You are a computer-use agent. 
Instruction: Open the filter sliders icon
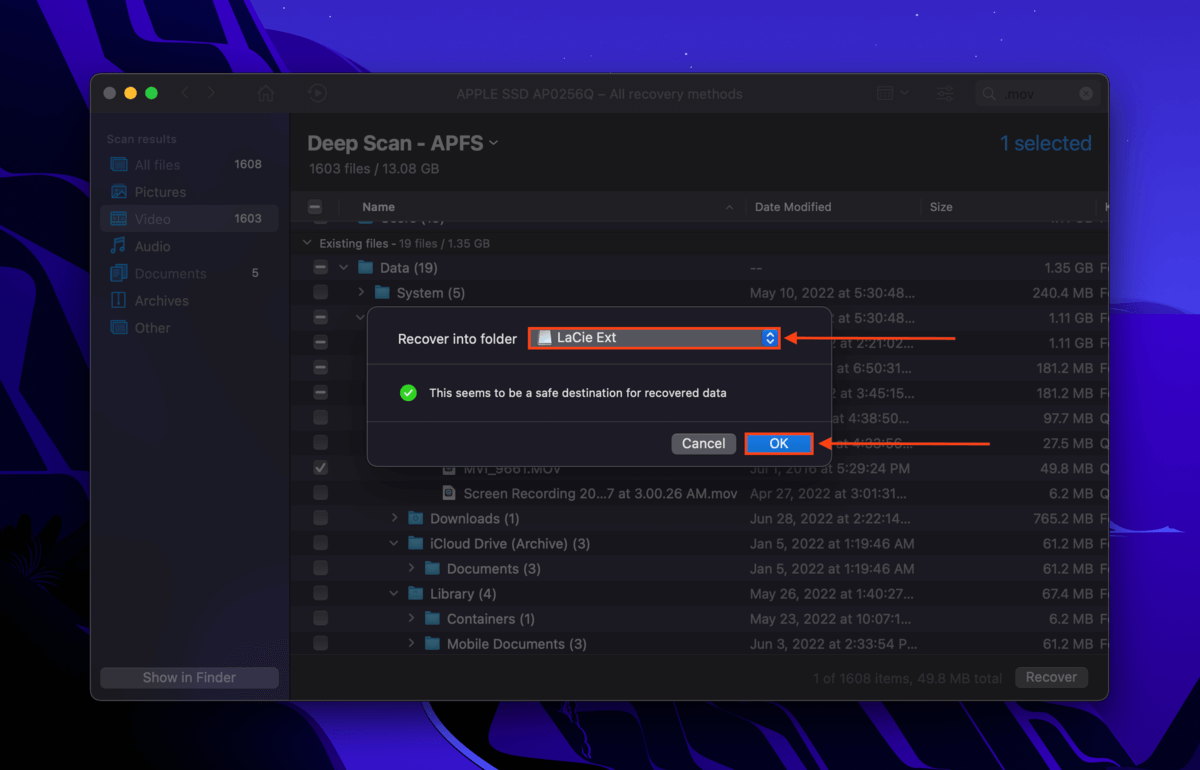click(945, 94)
